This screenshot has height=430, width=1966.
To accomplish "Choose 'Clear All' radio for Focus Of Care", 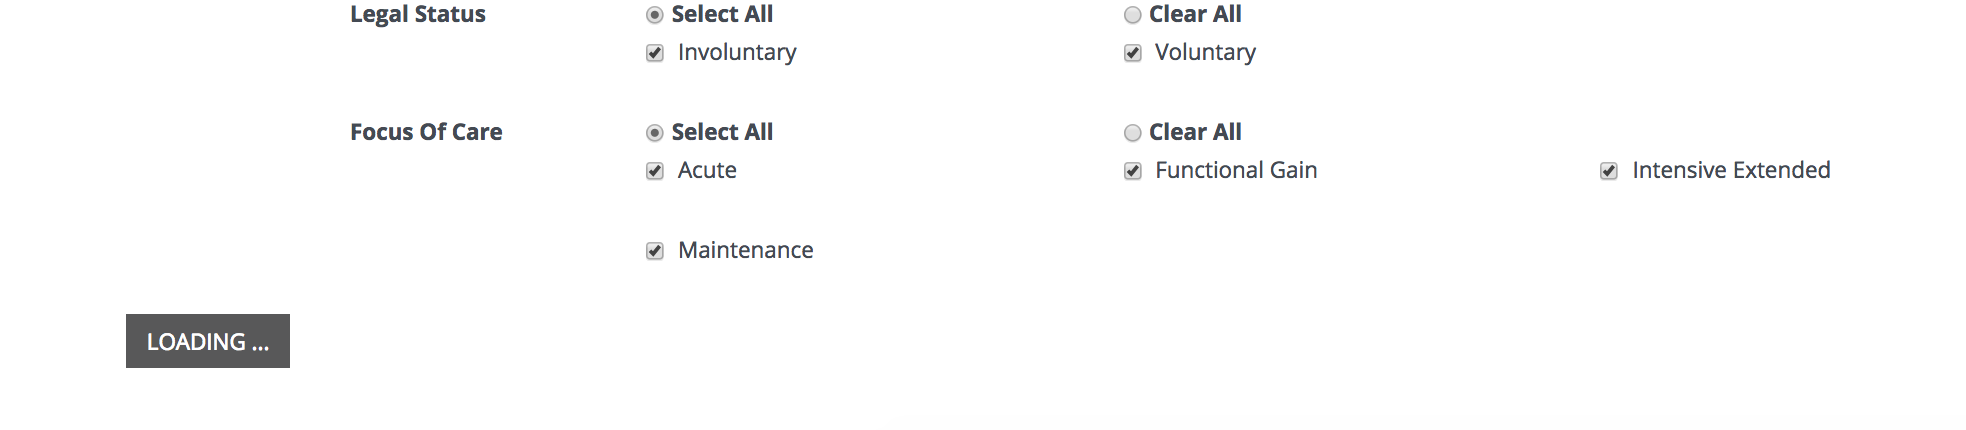I will tap(1132, 133).
